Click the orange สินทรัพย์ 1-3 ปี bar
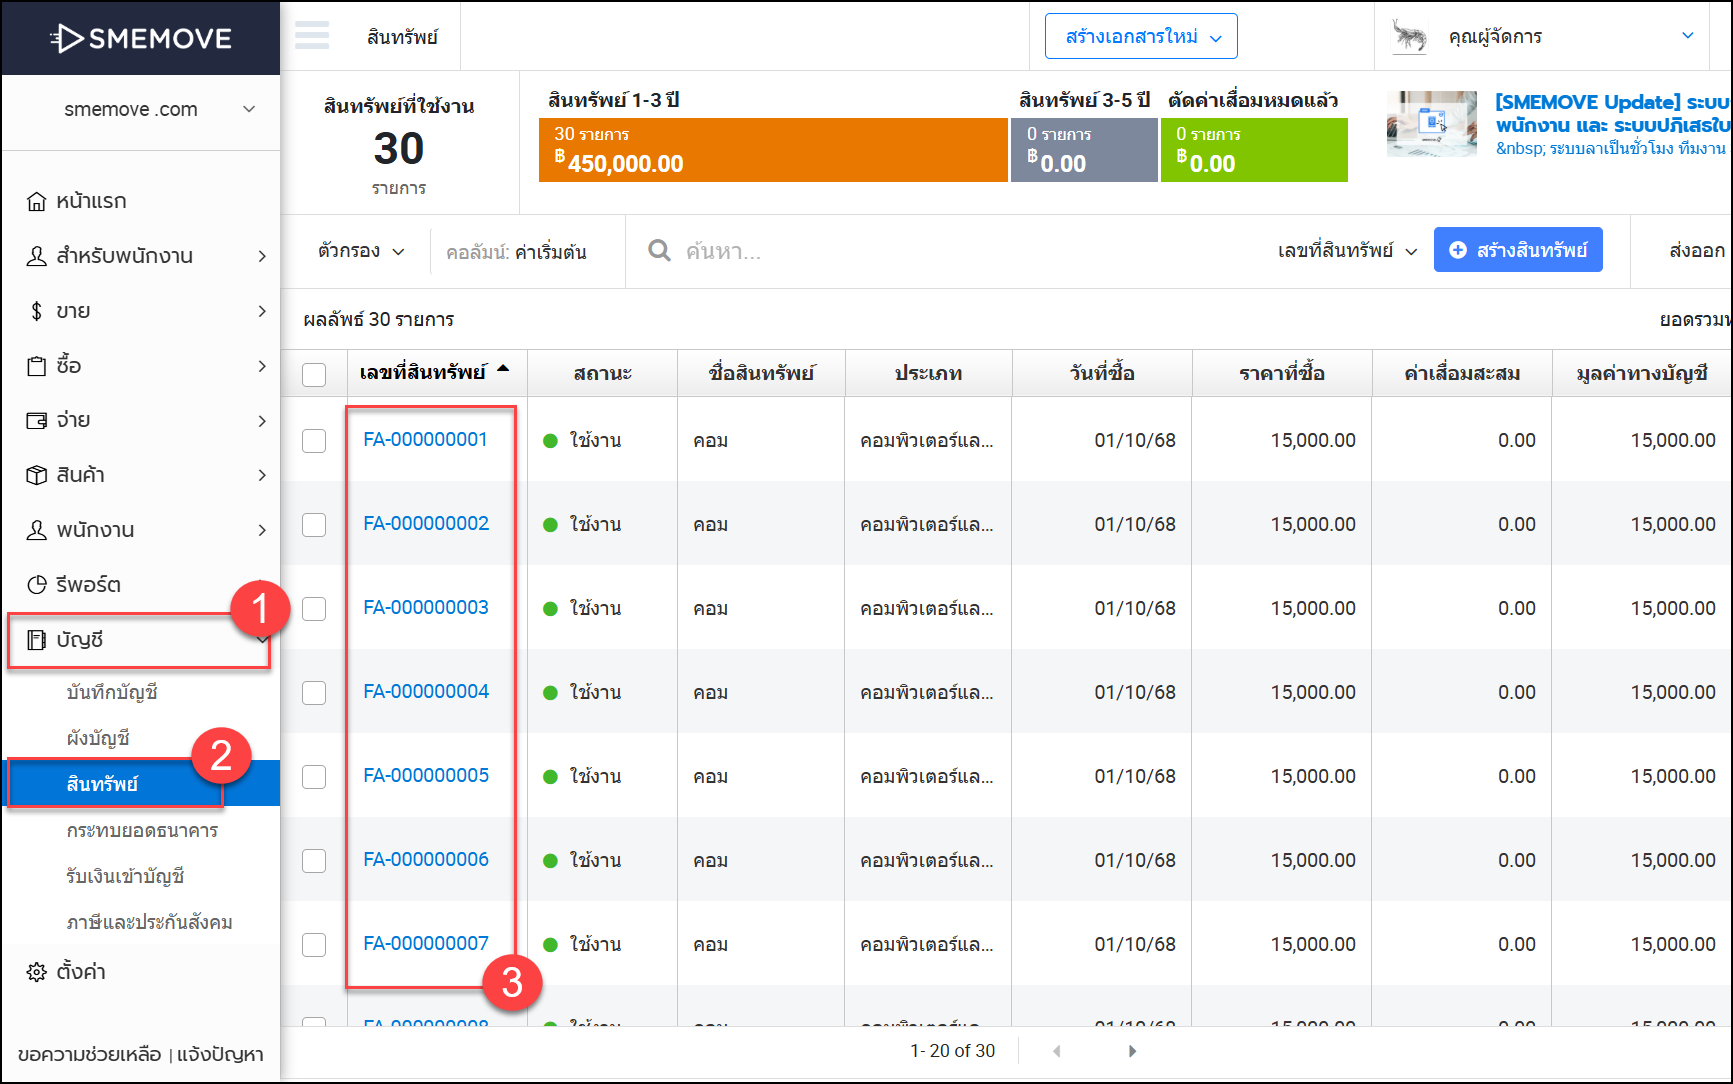1733x1084 pixels. (772, 150)
